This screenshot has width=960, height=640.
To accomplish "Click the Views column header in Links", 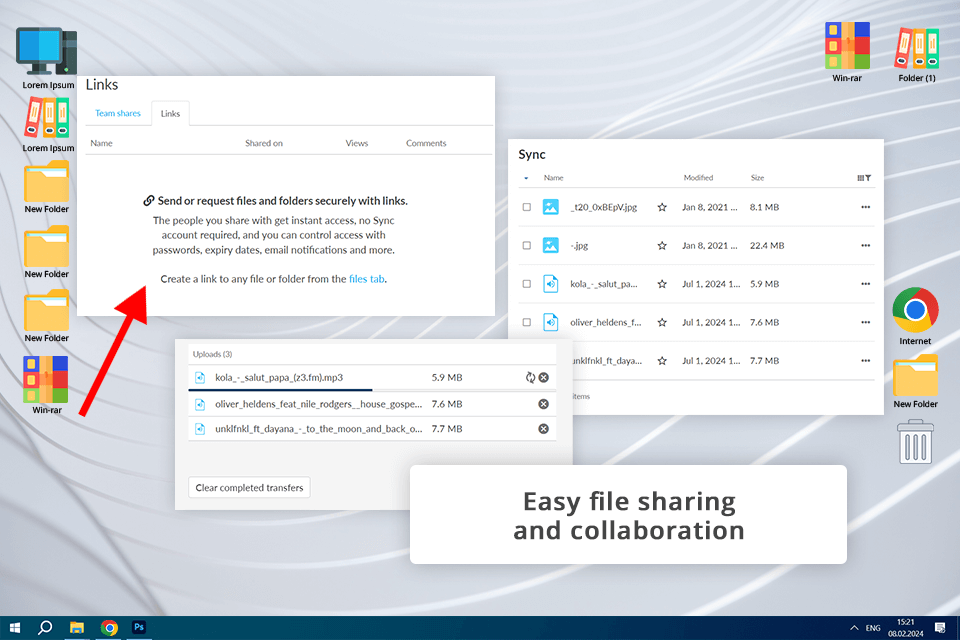I will [x=356, y=143].
